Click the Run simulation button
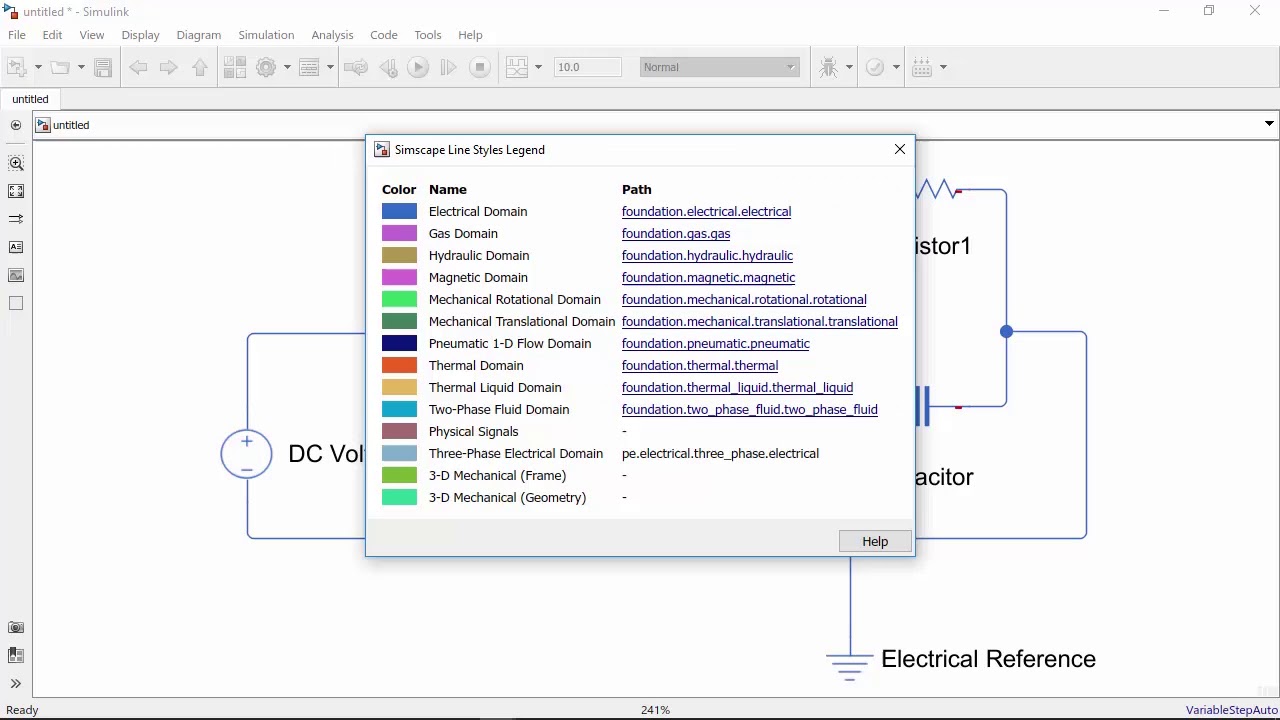Viewport: 1280px width, 720px height. click(x=418, y=67)
